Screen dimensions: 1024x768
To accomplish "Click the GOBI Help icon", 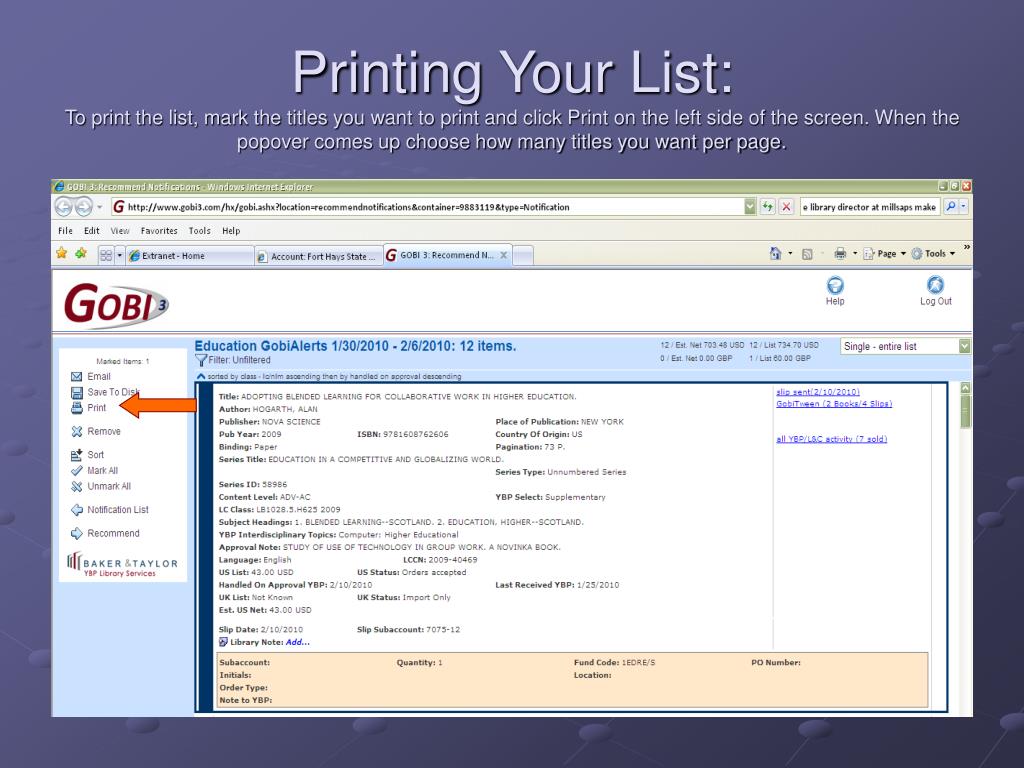I will coord(835,285).
